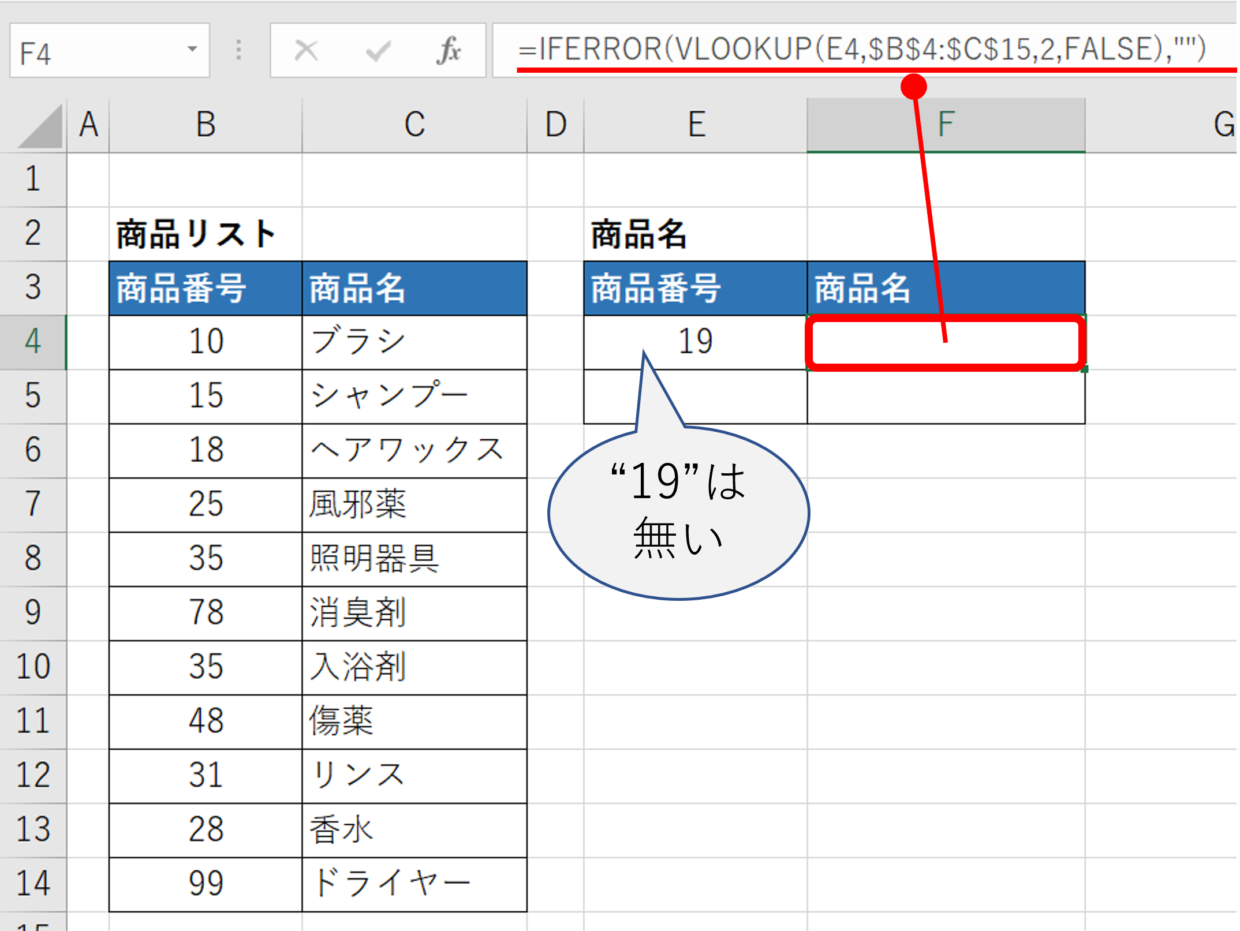Select row 14 header
The width and height of the screenshot is (1240, 931).
coord(33,882)
